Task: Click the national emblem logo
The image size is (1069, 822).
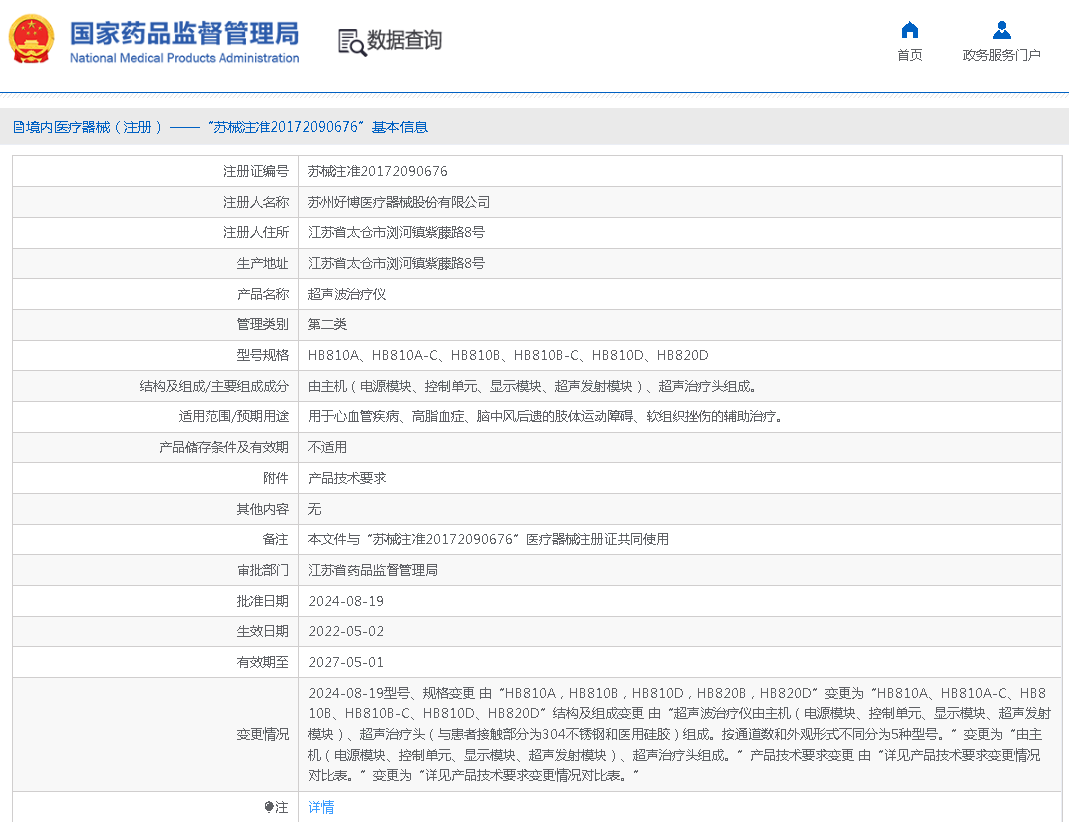Action: pyautogui.click(x=32, y=40)
